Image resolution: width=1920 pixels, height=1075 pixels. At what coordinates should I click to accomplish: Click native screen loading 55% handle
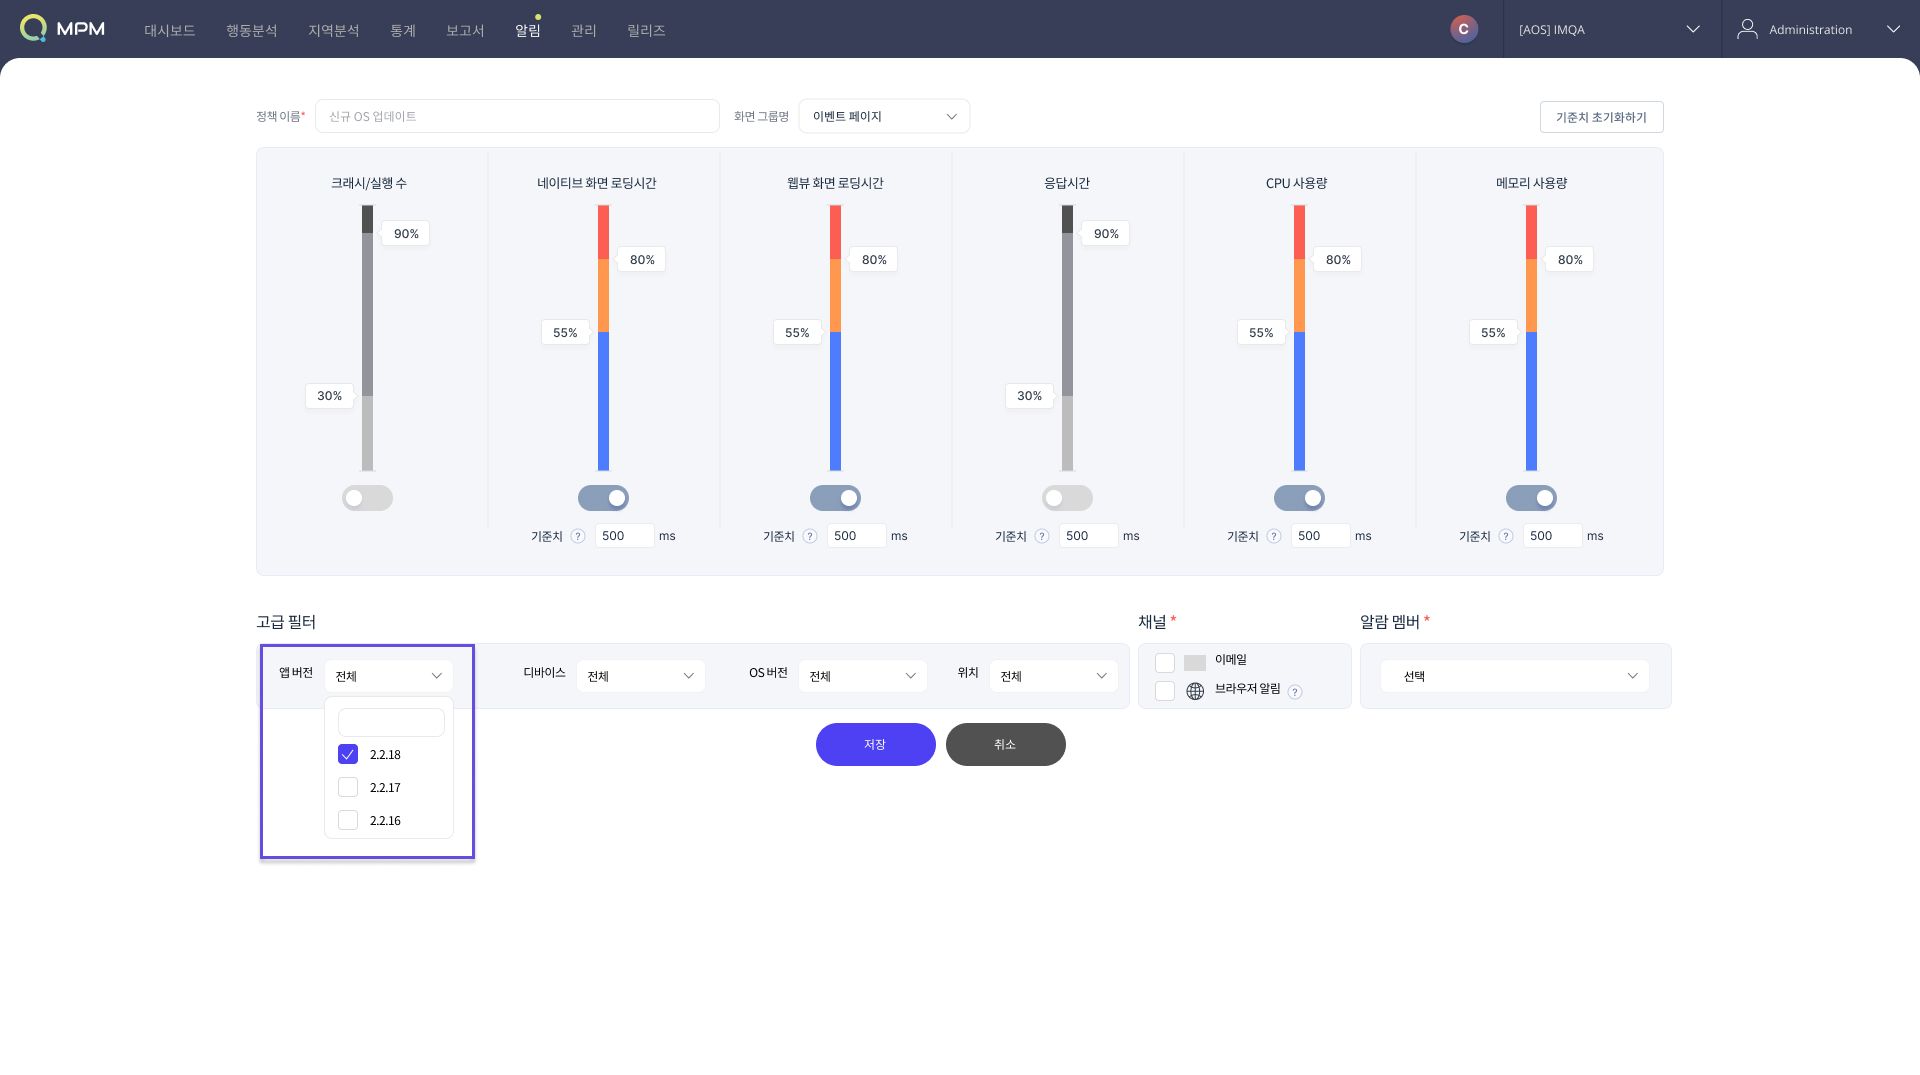coord(566,332)
